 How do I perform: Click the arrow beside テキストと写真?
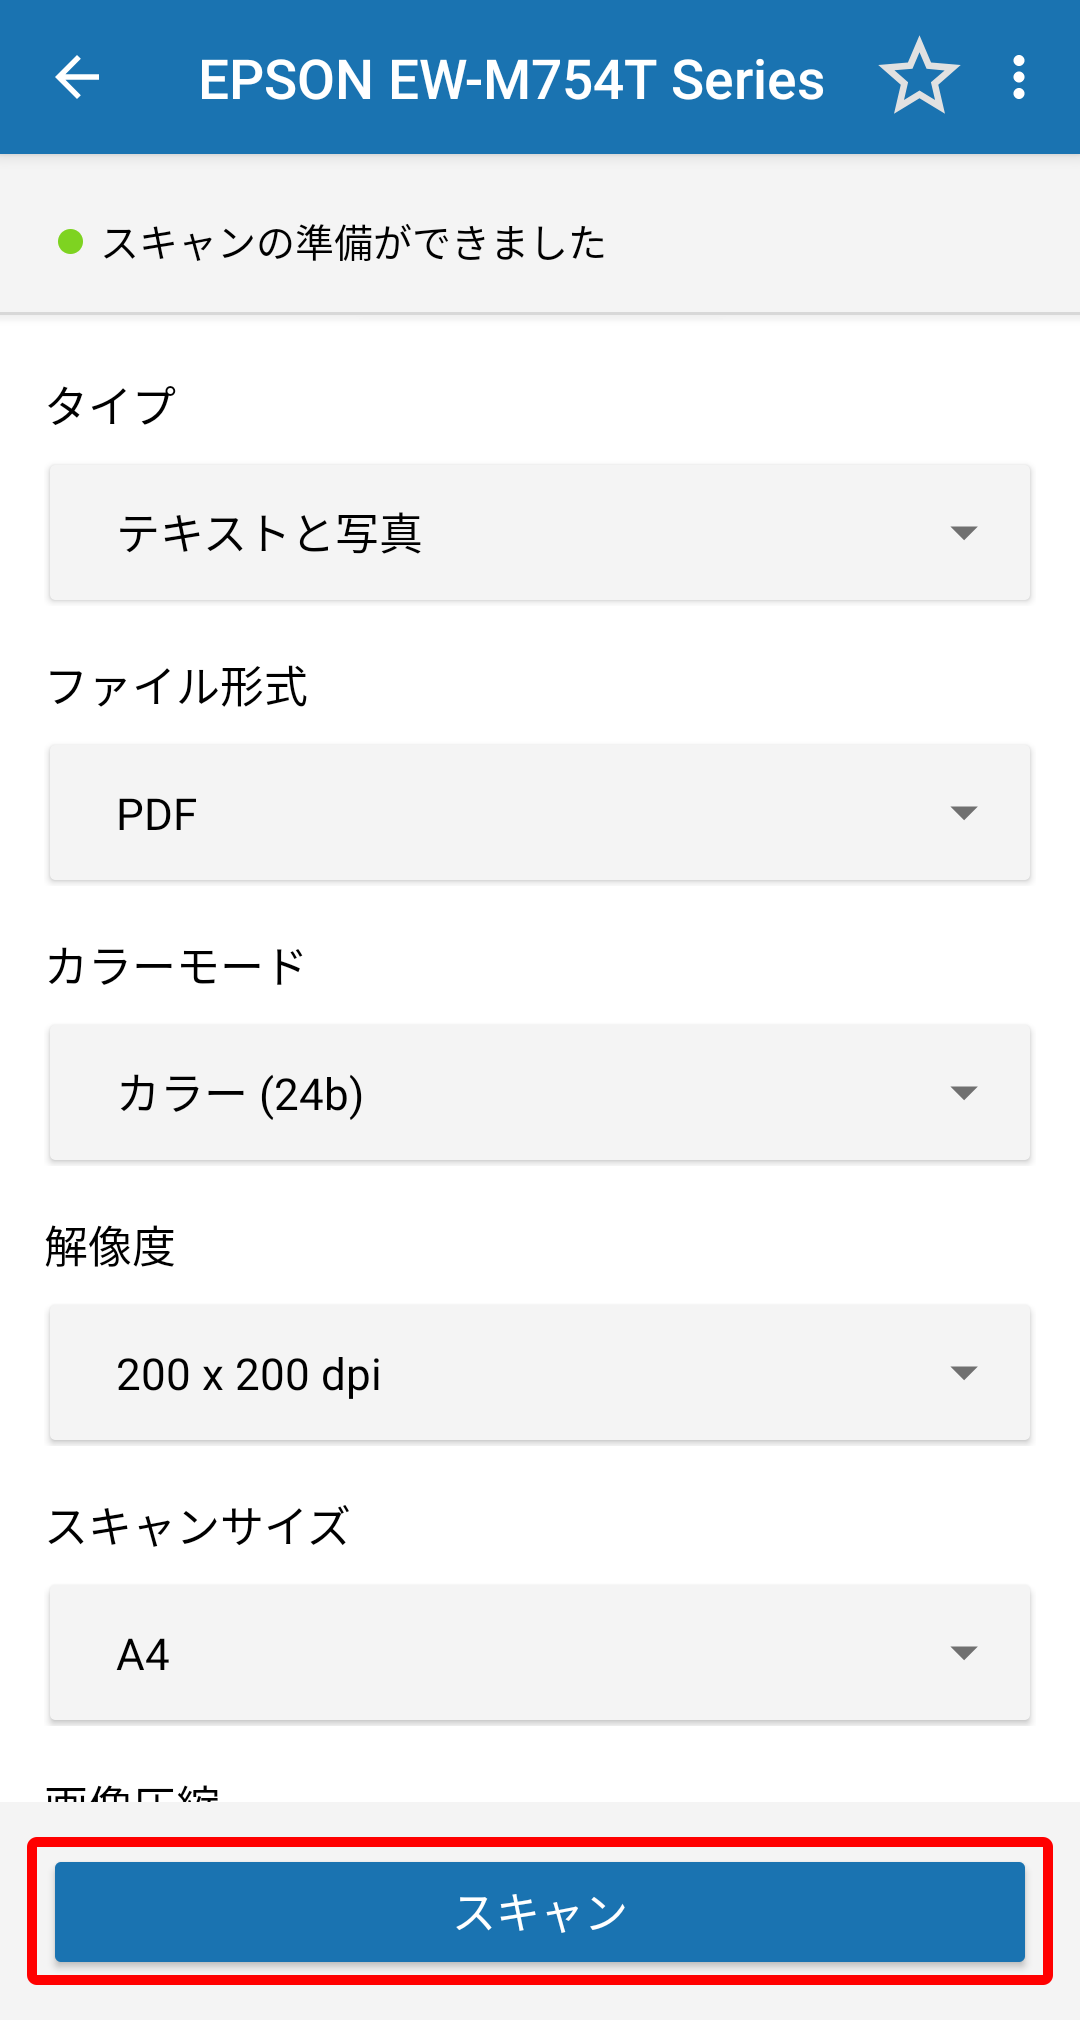pyautogui.click(x=963, y=533)
